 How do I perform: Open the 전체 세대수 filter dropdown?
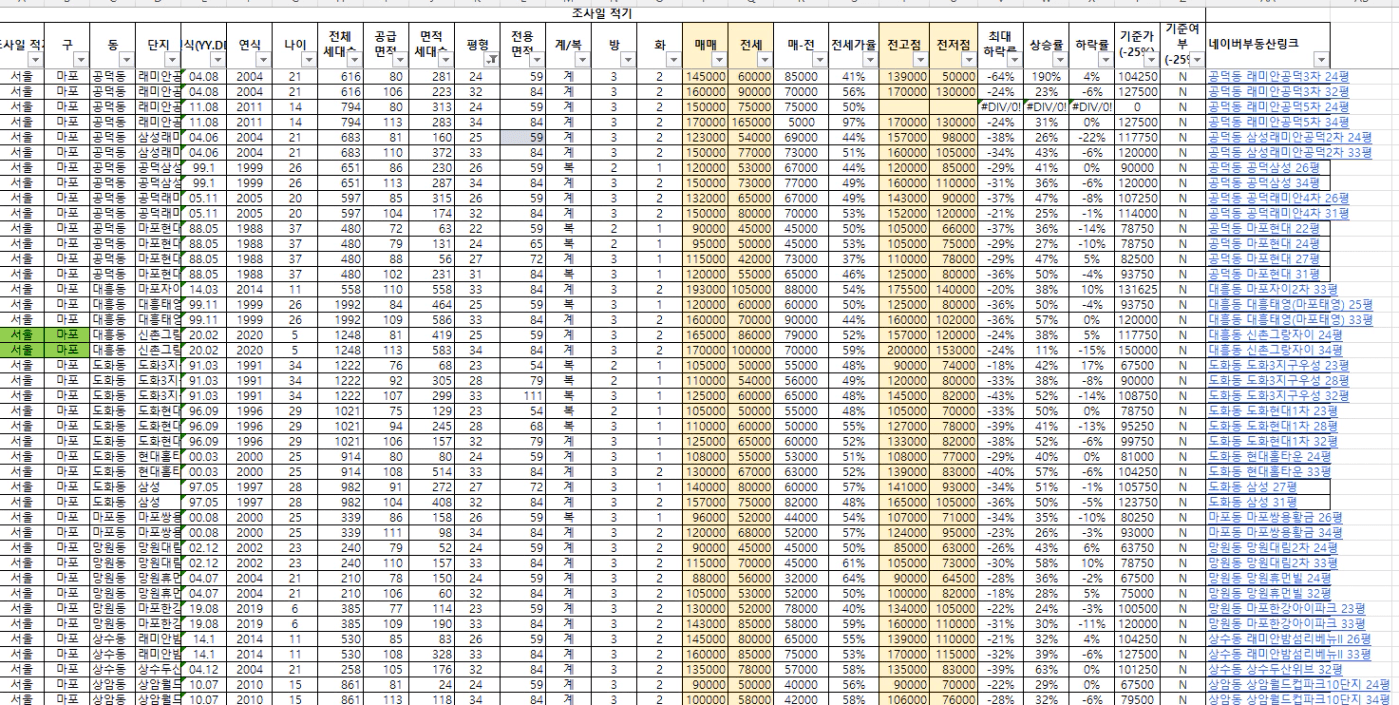pos(355,61)
